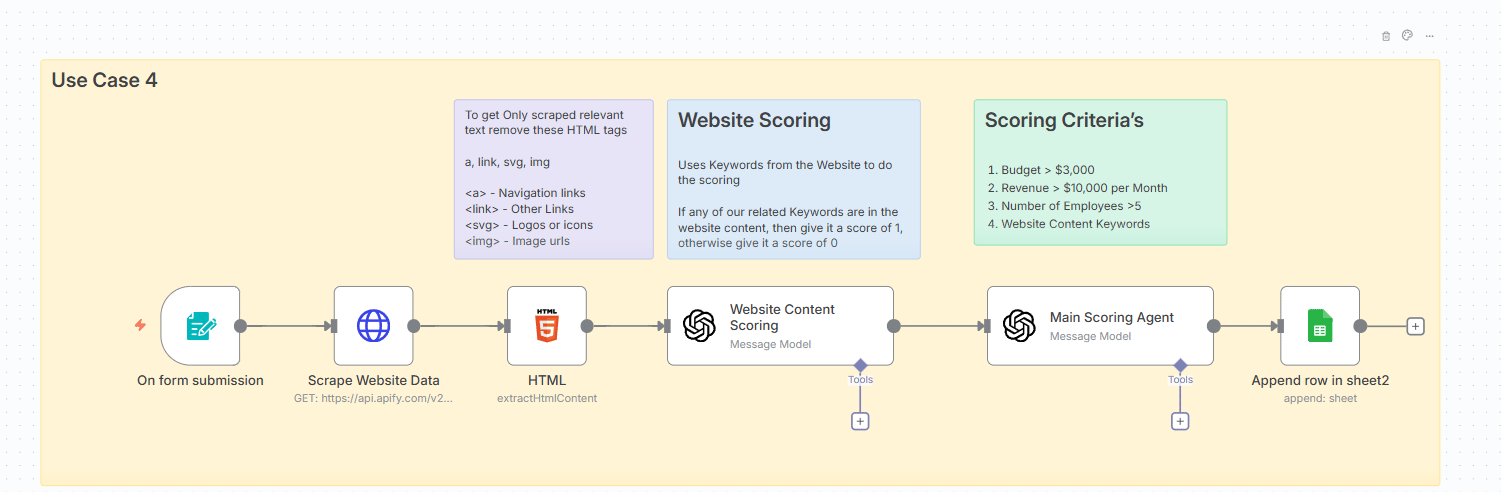
Task: Select the 'Scoring Criteria's' note heading
Action: pyautogui.click(x=1064, y=120)
